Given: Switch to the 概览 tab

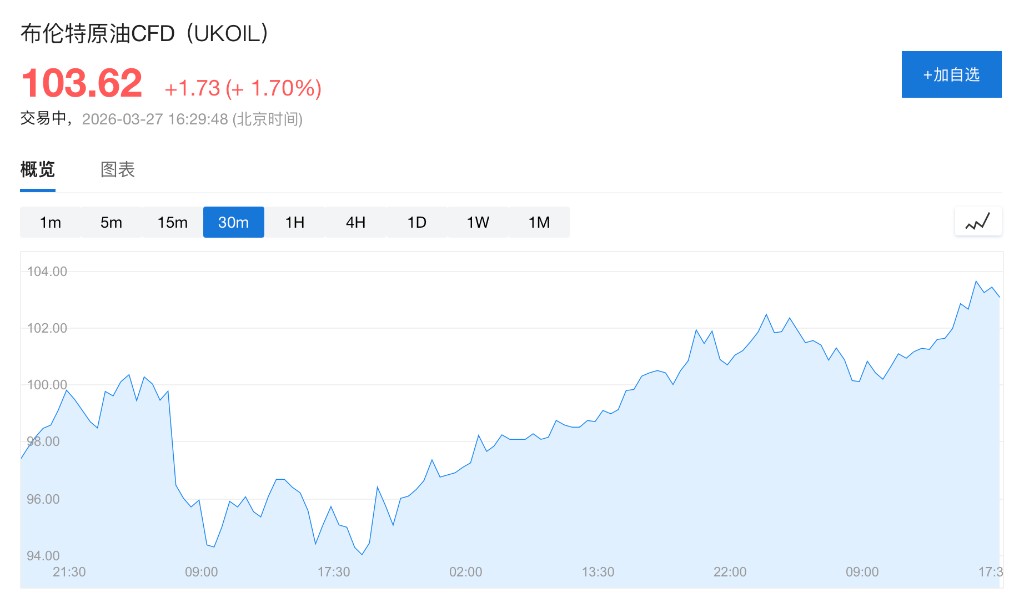Looking at the screenshot, I should [38, 169].
